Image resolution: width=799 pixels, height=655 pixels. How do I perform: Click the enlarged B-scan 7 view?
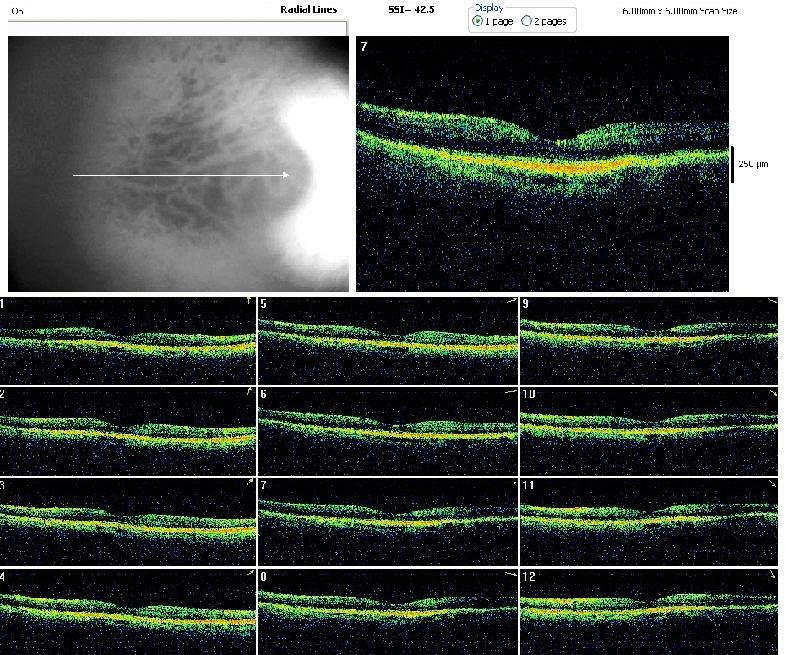pyautogui.click(x=542, y=164)
